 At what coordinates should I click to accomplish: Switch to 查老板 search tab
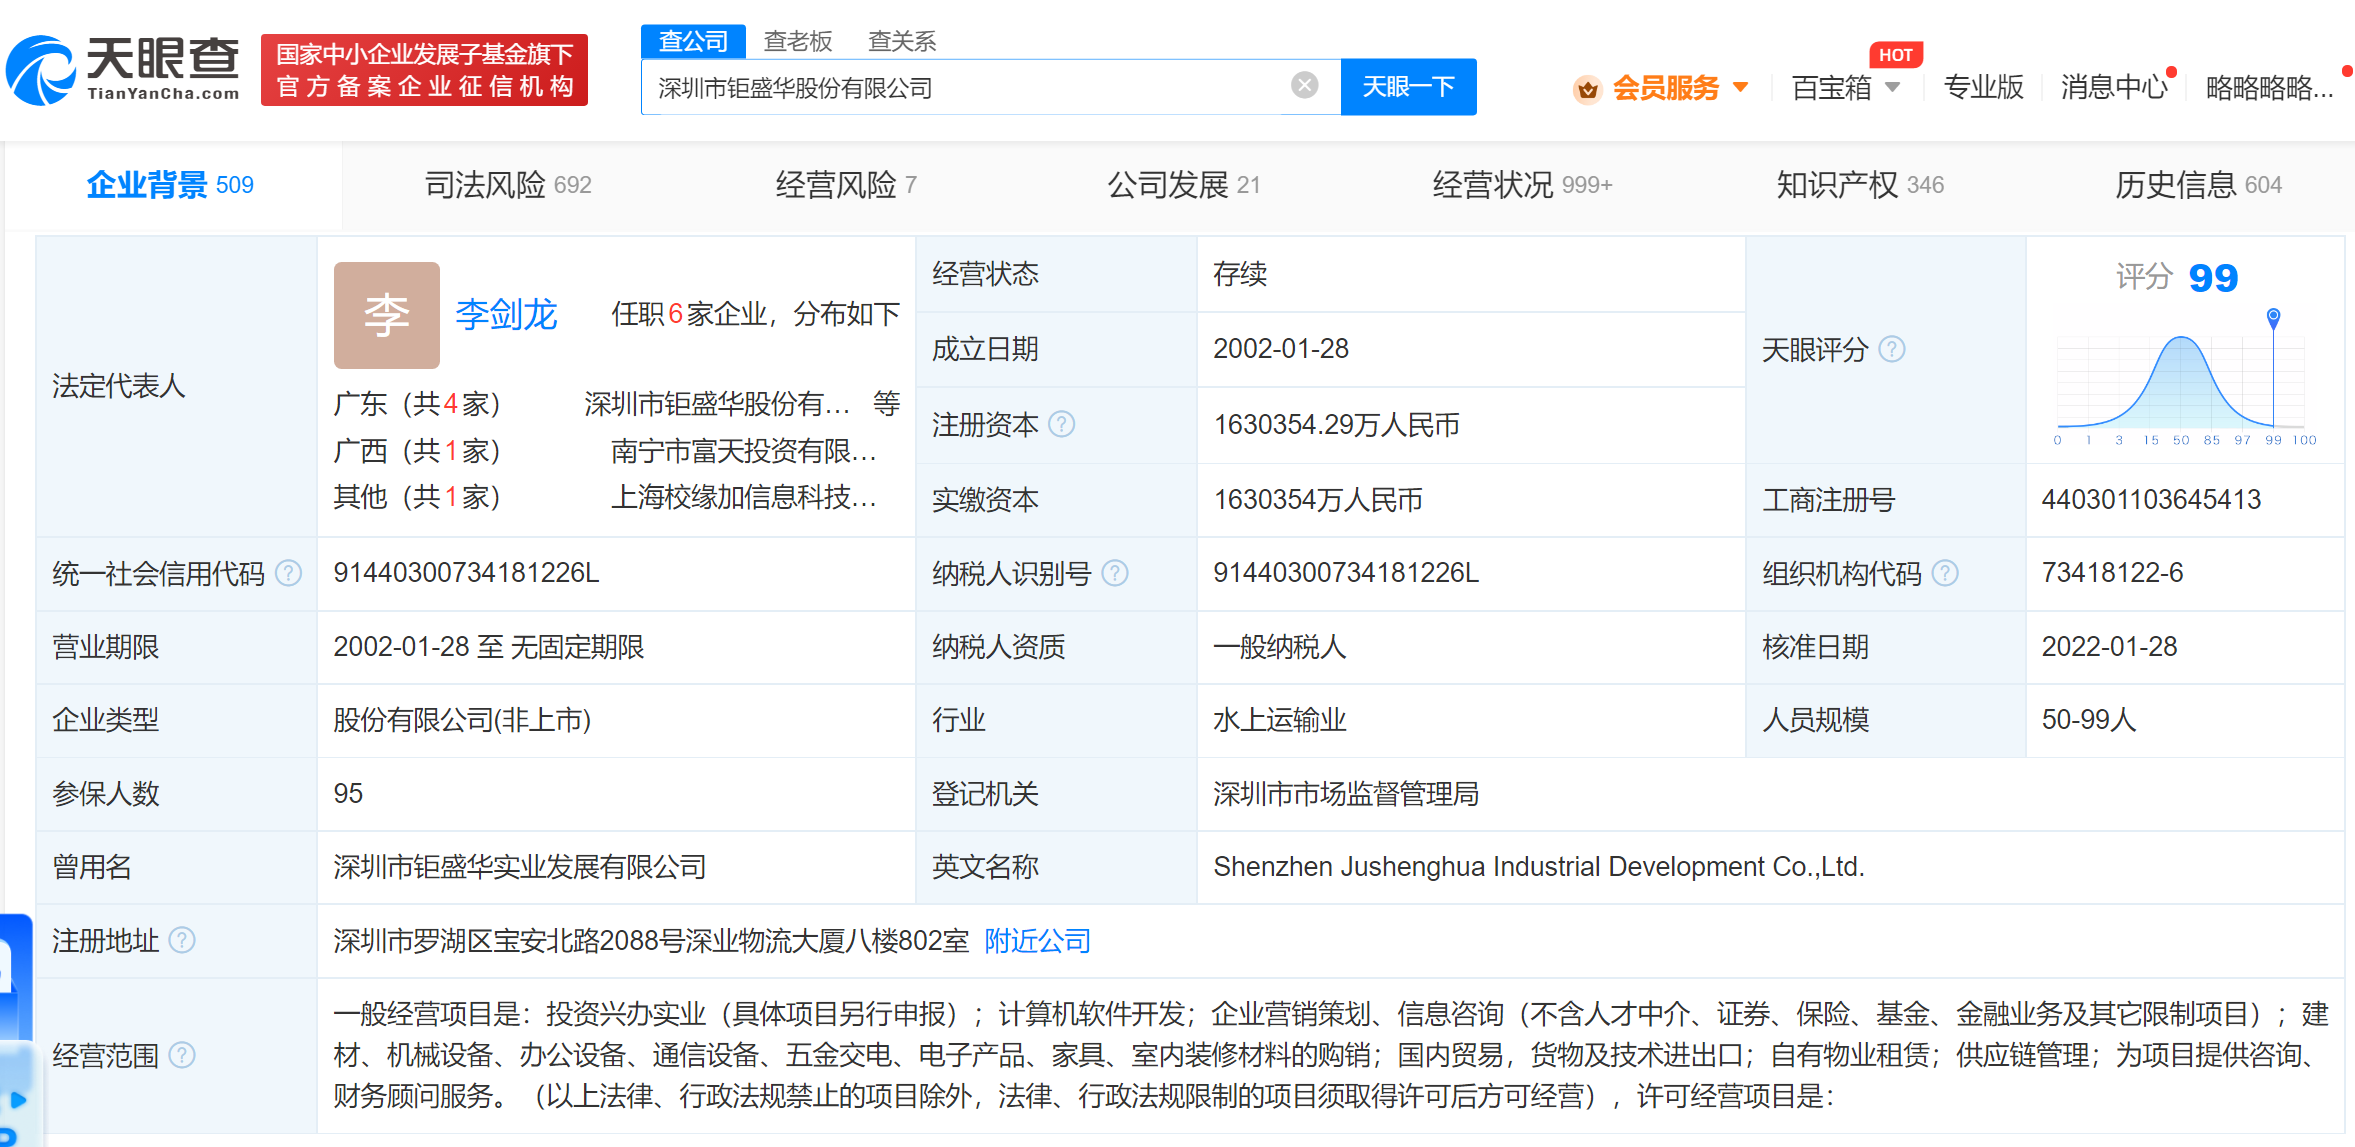pos(798,41)
